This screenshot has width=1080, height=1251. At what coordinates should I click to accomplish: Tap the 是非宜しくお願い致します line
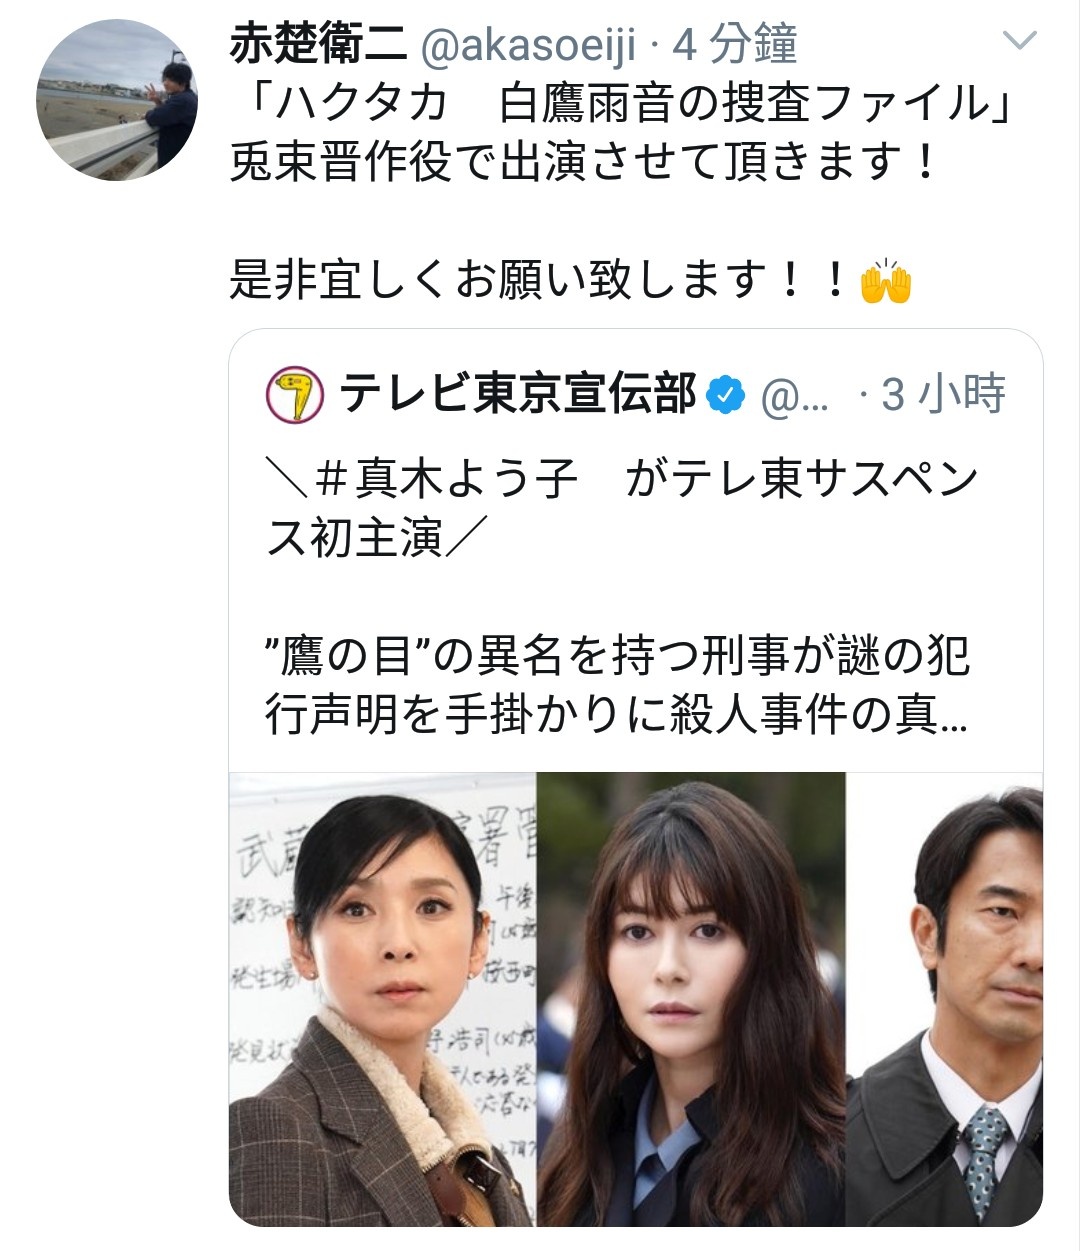click(x=542, y=281)
